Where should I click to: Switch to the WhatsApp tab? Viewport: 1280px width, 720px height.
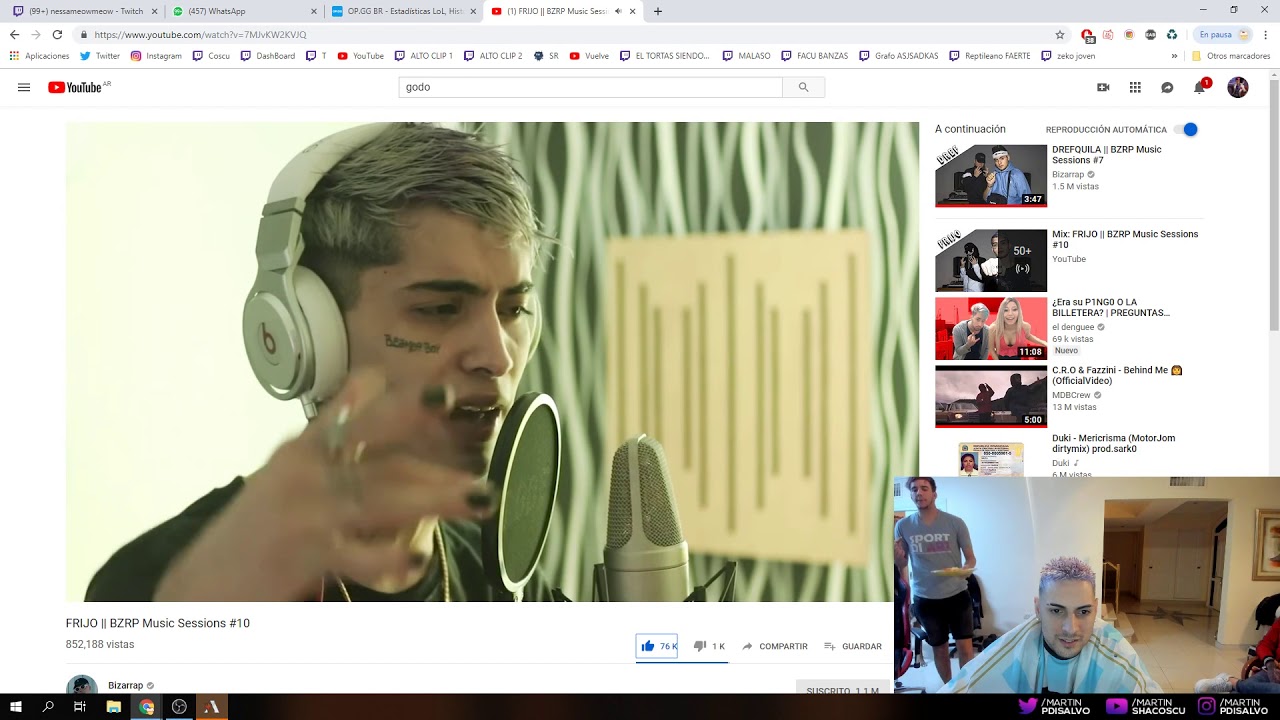coord(243,11)
